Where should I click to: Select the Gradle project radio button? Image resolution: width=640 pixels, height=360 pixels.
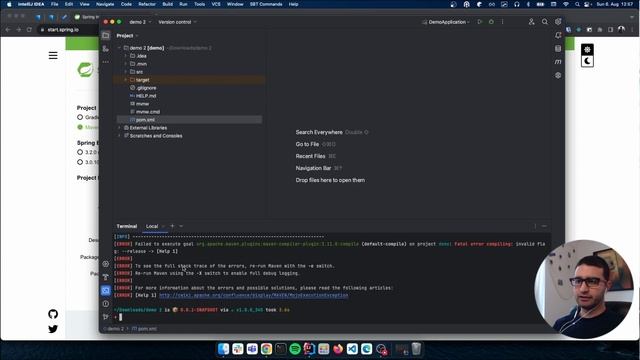80,117
